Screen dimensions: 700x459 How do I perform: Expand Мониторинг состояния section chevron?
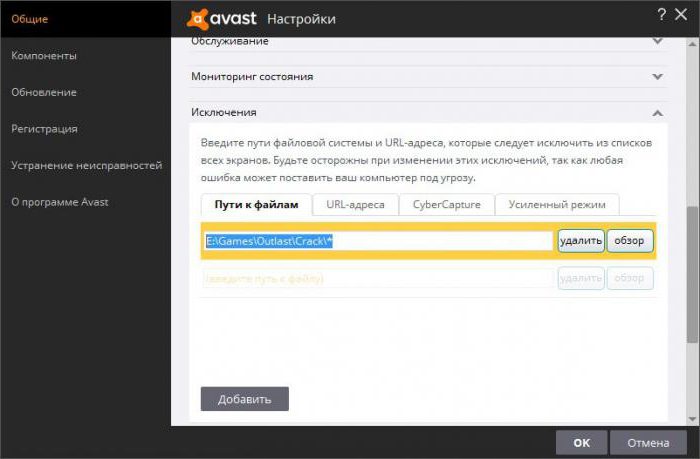pyautogui.click(x=657, y=77)
